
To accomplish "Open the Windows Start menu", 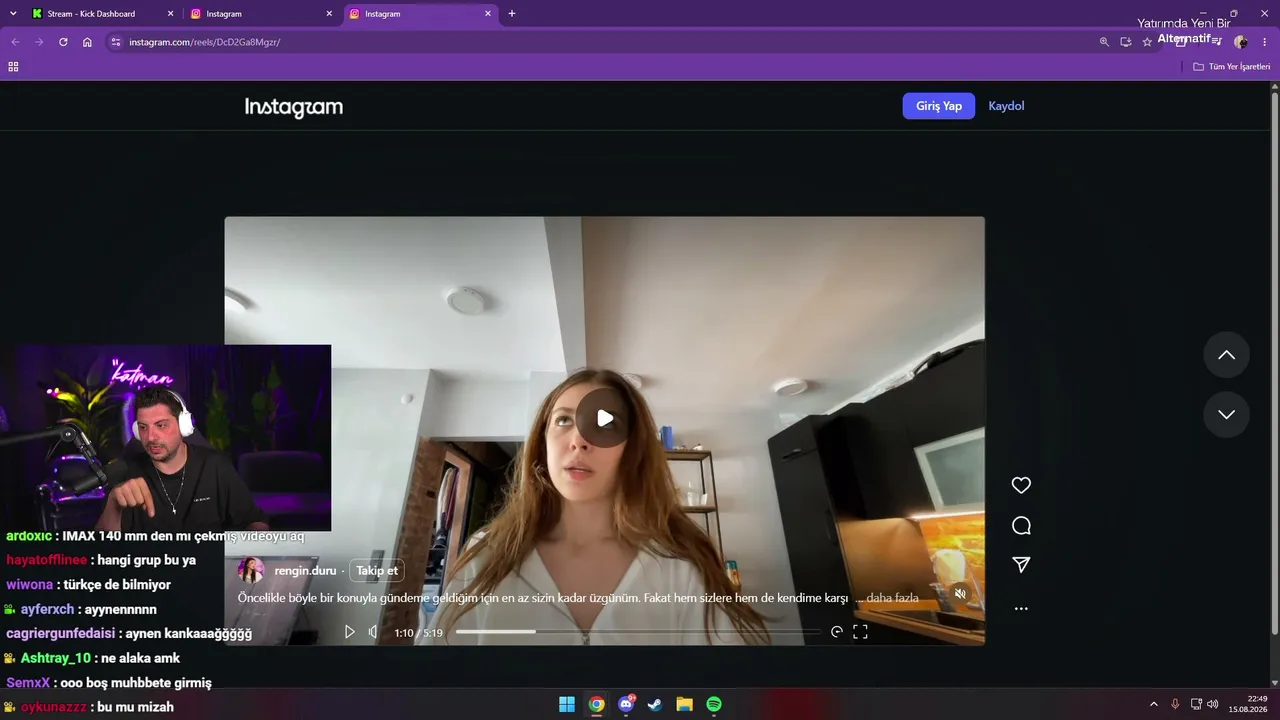I will pyautogui.click(x=567, y=704).
